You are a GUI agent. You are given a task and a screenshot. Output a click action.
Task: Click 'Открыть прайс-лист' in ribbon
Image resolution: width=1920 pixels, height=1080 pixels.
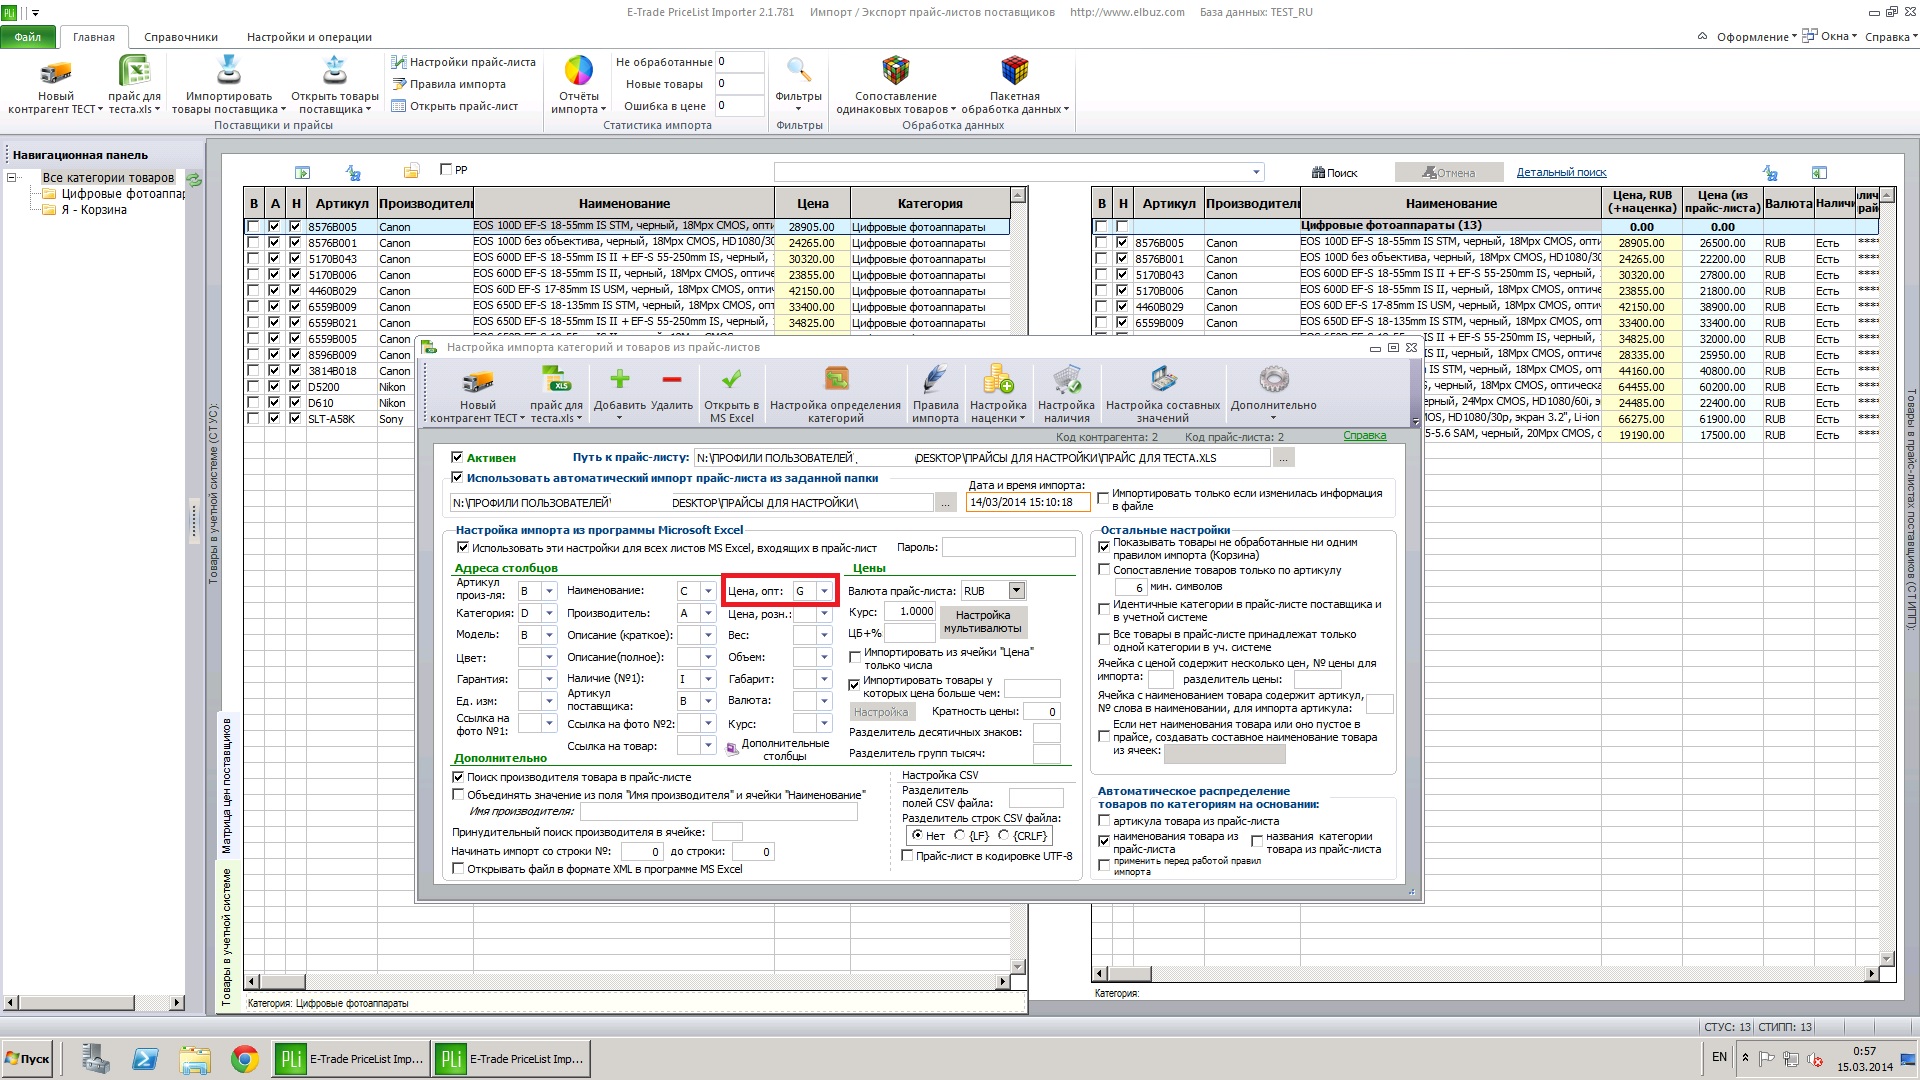point(456,106)
